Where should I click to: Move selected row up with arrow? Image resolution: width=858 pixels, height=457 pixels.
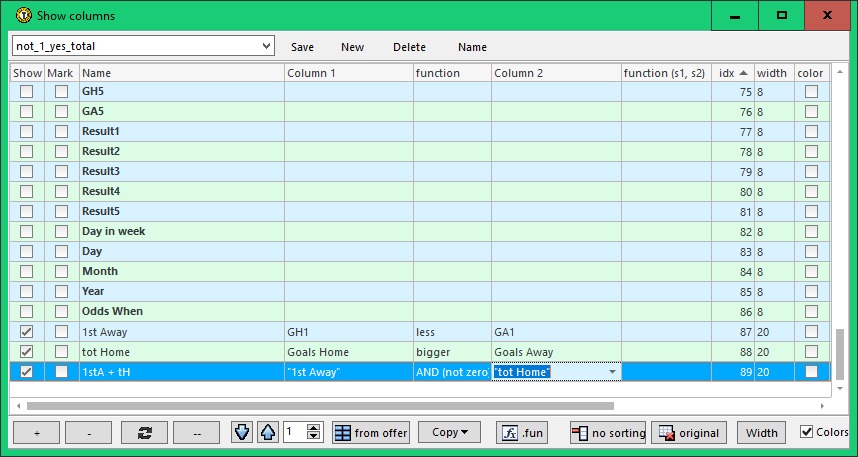[267, 433]
